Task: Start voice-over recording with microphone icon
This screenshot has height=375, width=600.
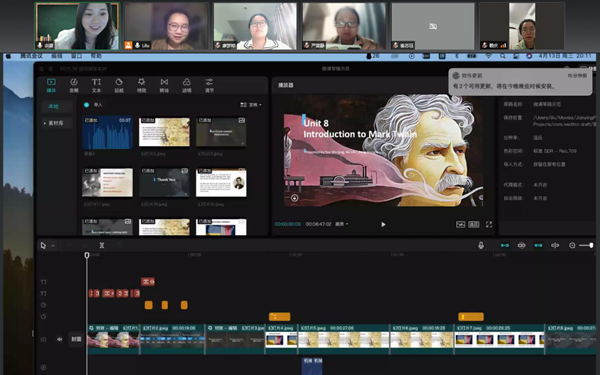Action: pyautogui.click(x=481, y=245)
